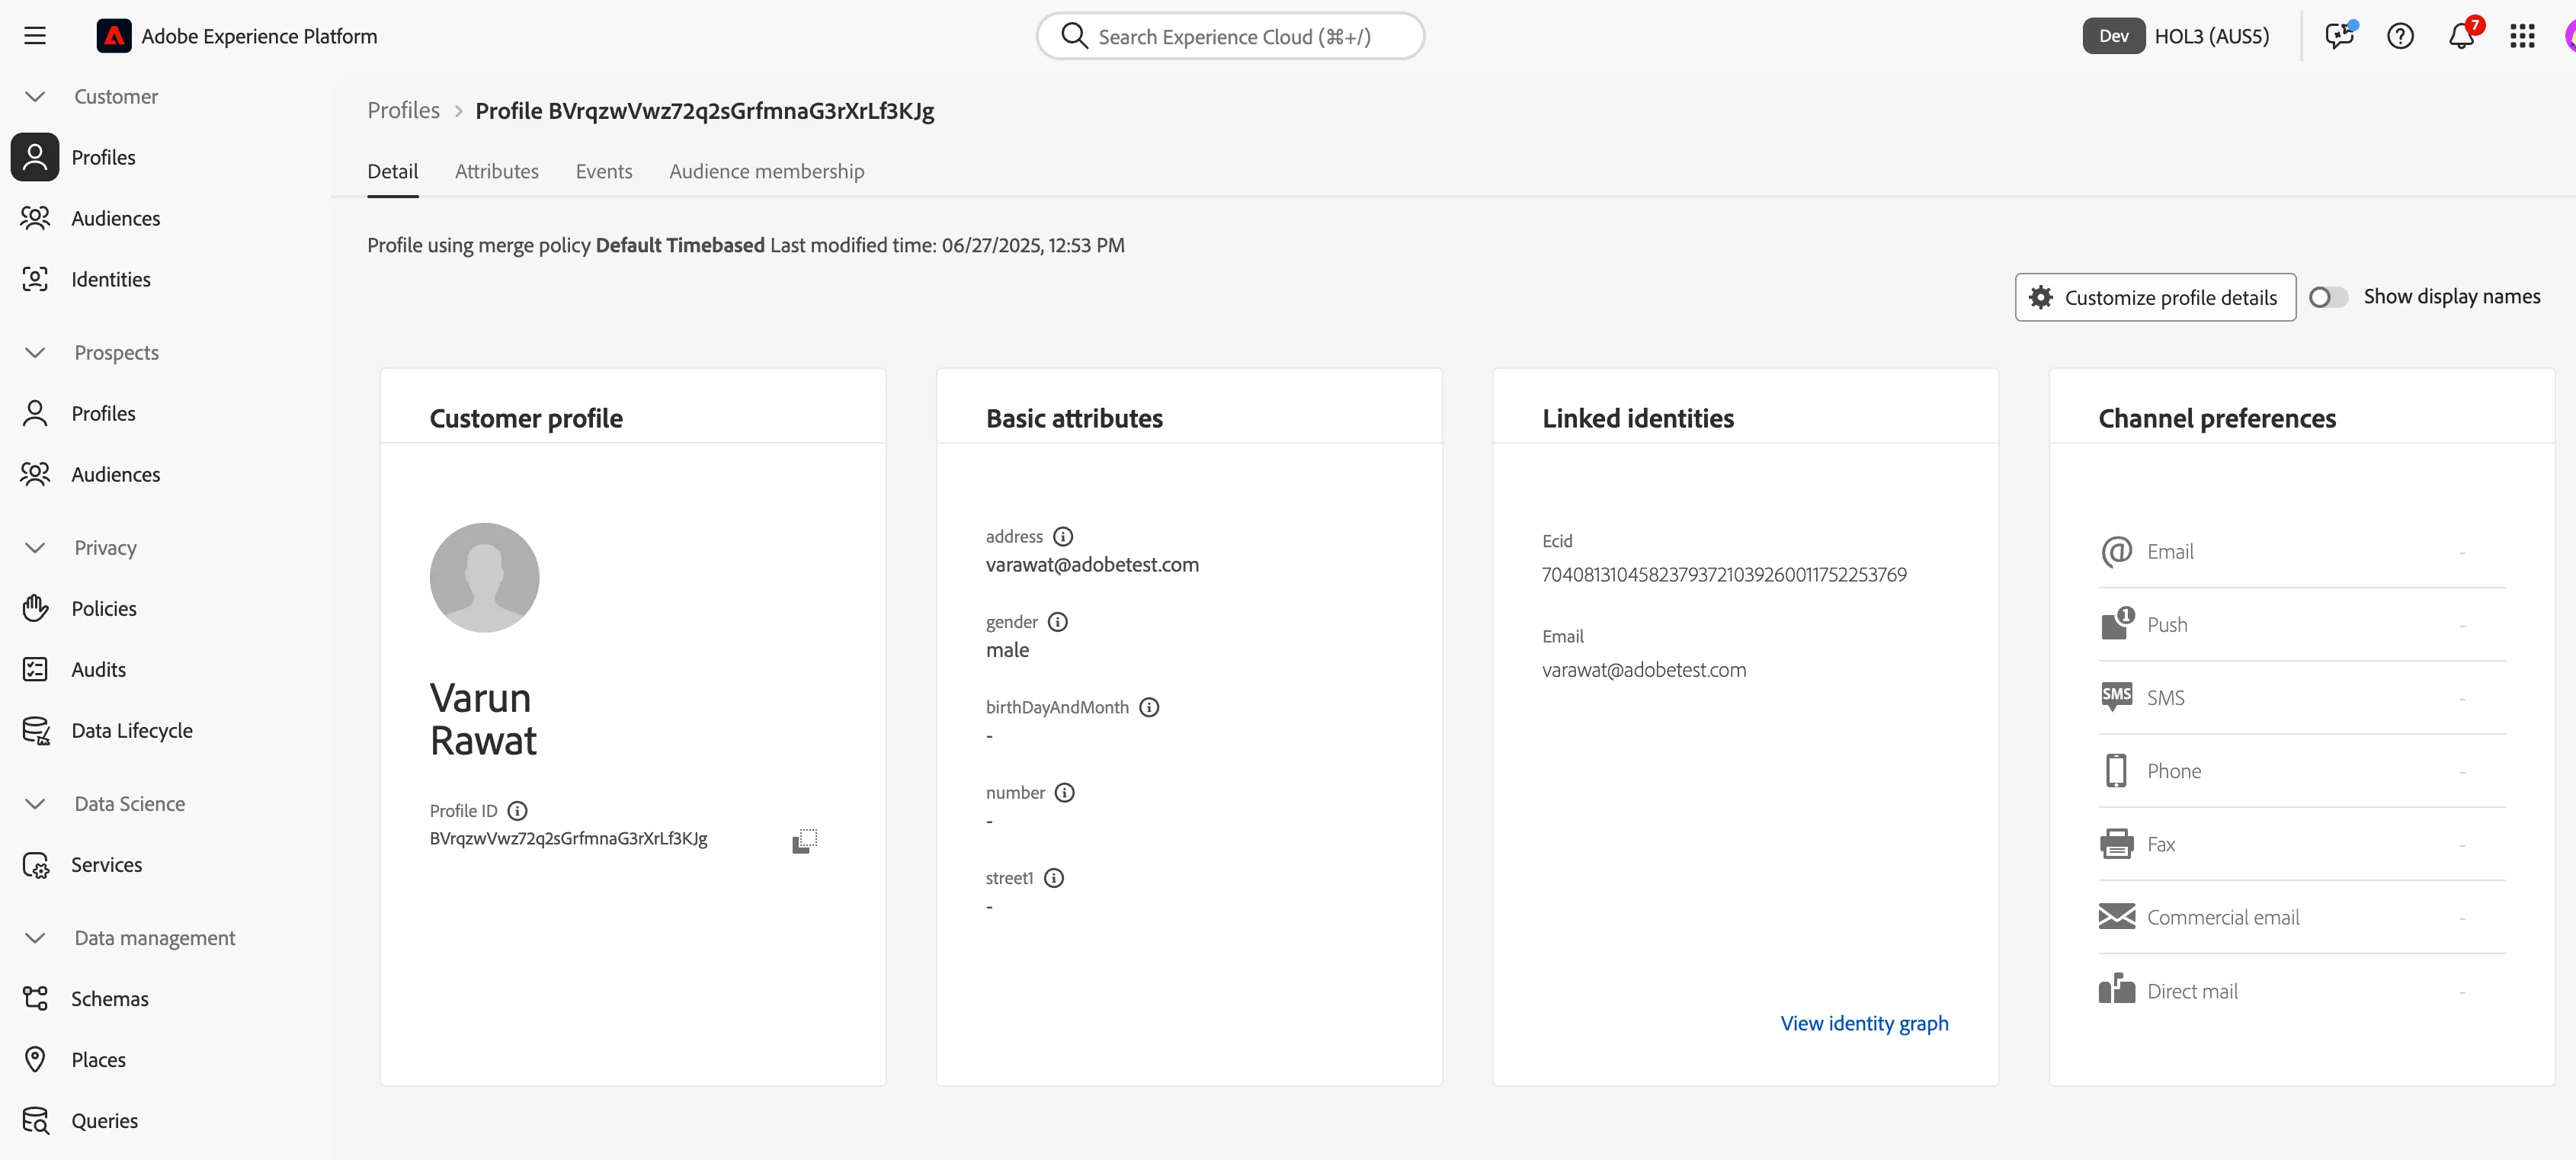Show info for birthDayAndMonth attribute

pyautogui.click(x=1149, y=707)
